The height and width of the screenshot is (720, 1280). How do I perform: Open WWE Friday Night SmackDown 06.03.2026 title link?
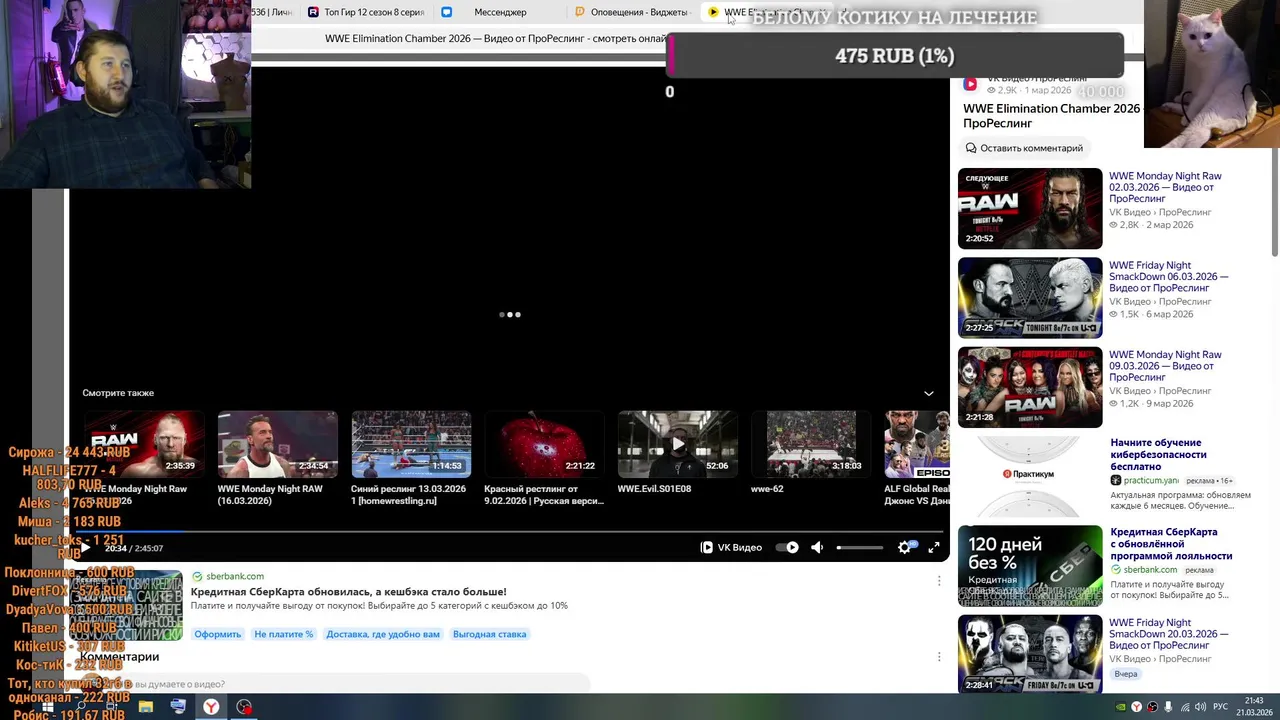1168,277
